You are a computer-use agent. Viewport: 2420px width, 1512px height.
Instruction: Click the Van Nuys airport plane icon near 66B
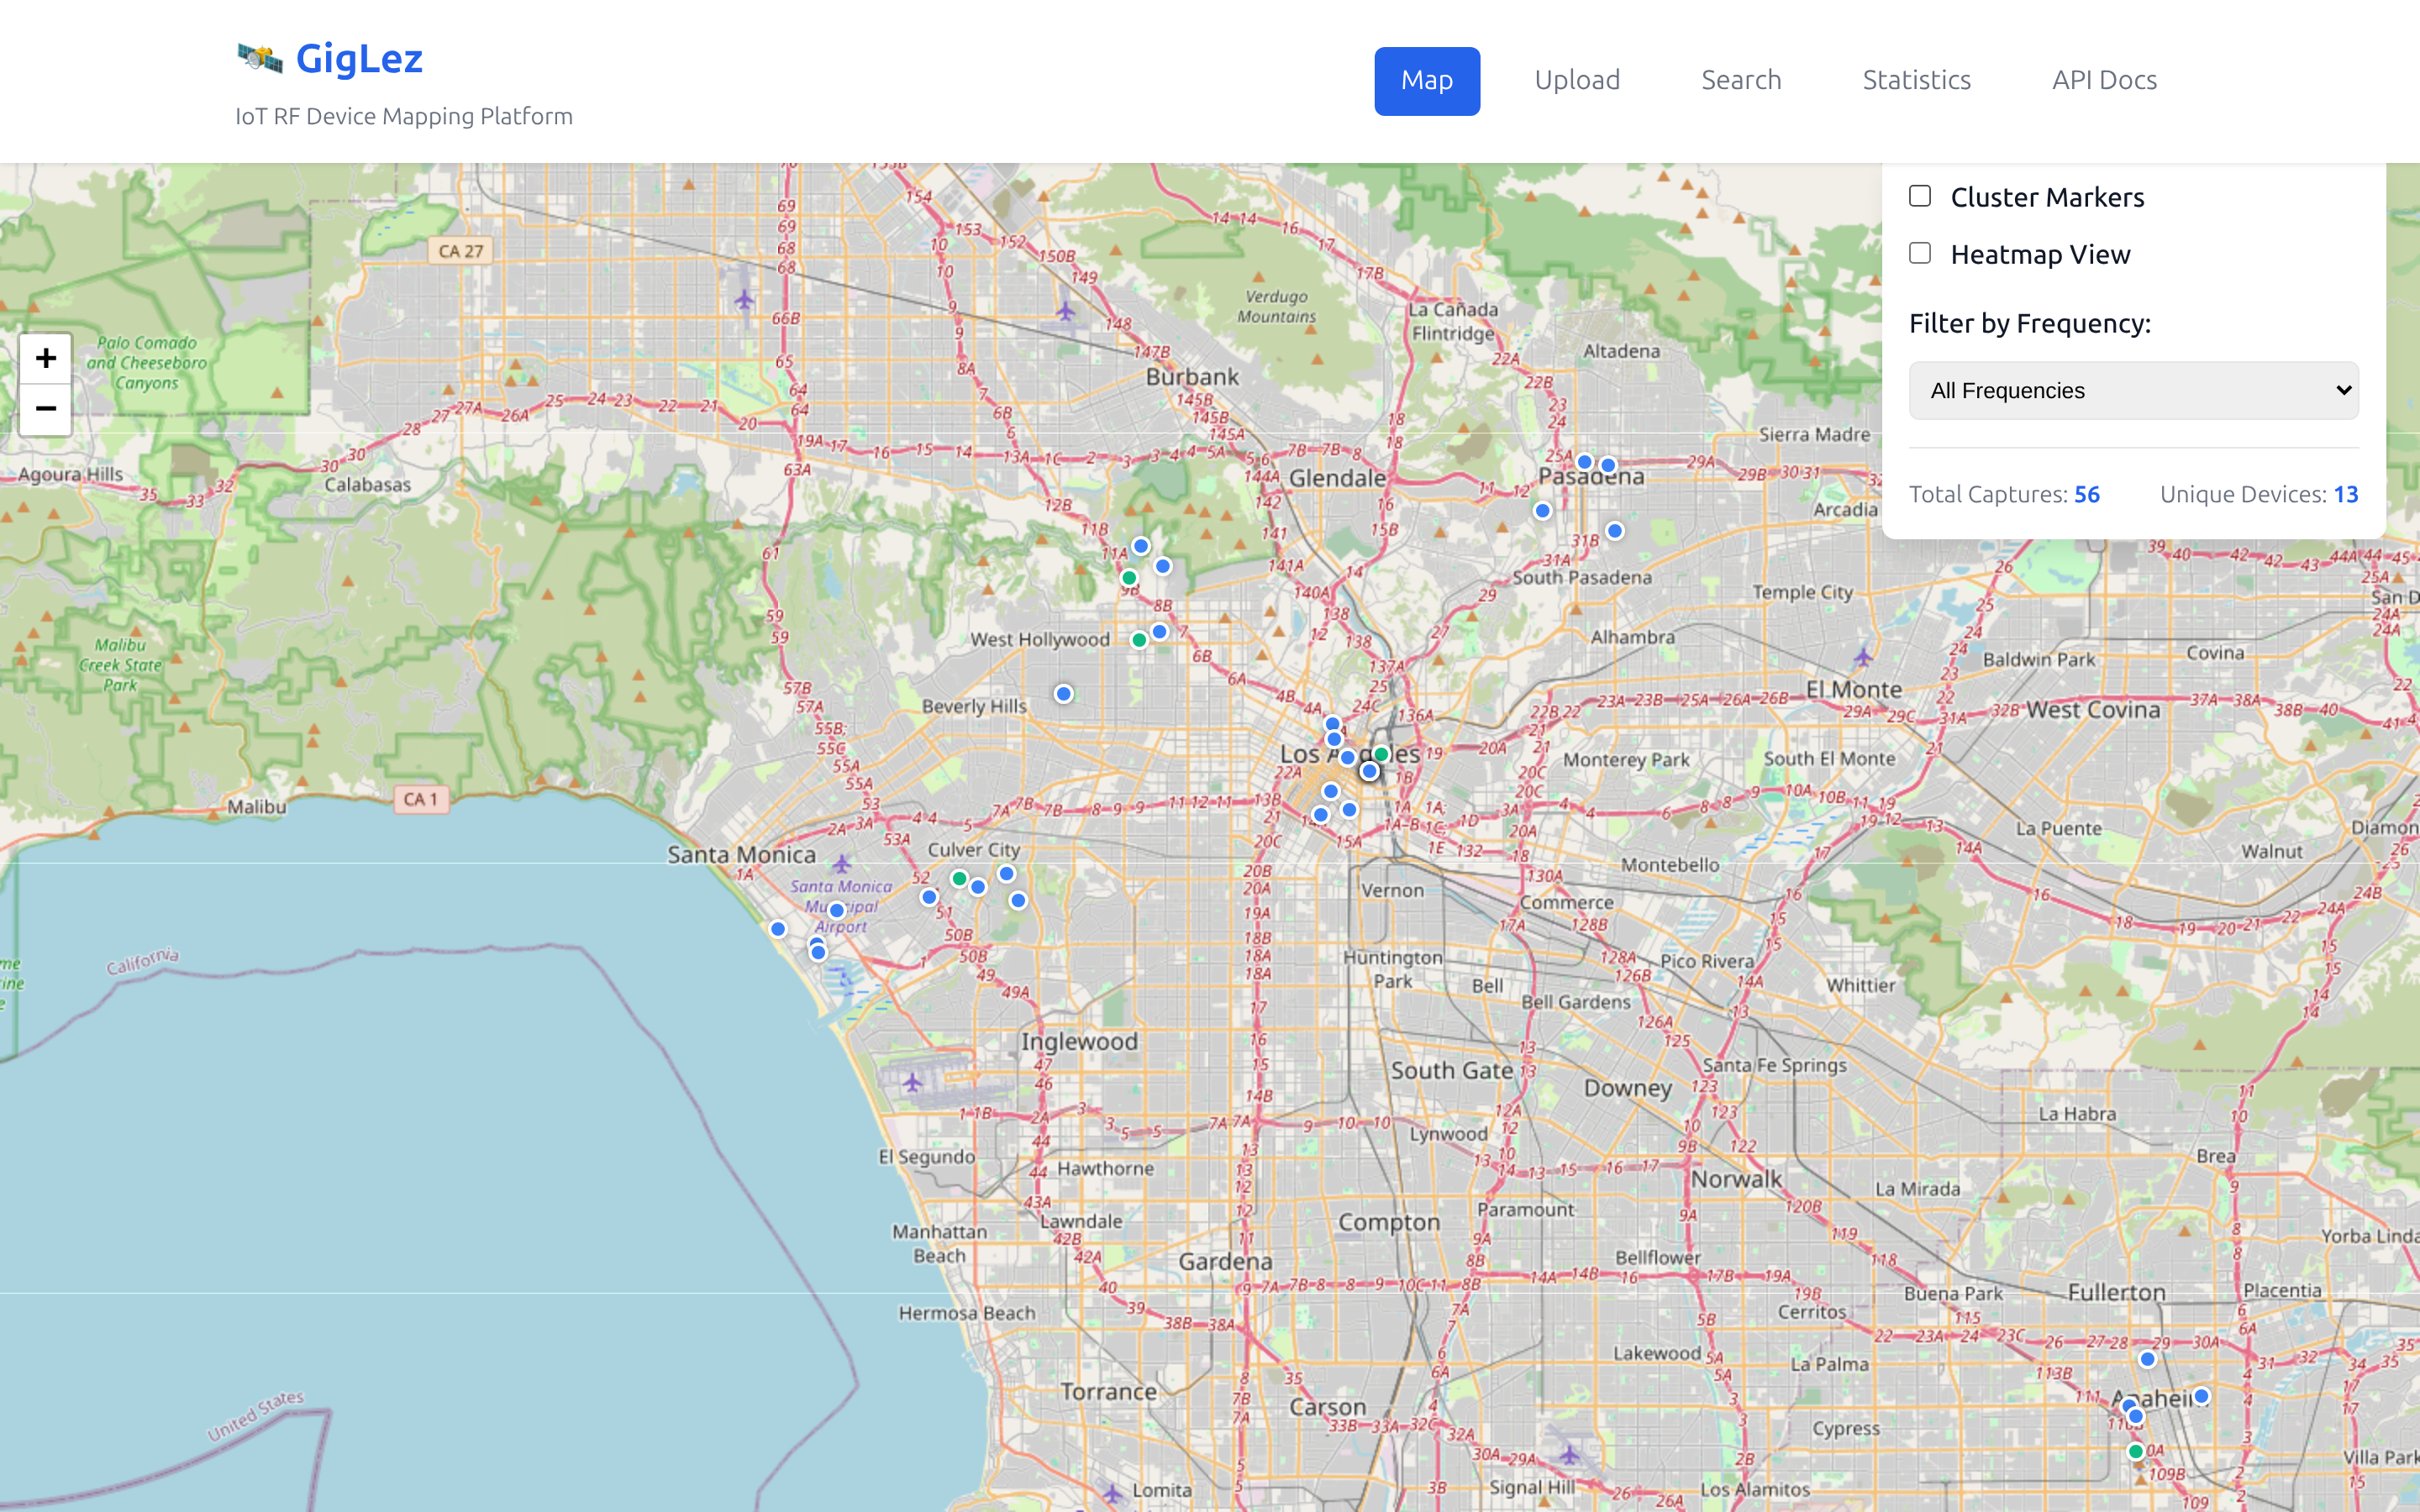pyautogui.click(x=744, y=299)
